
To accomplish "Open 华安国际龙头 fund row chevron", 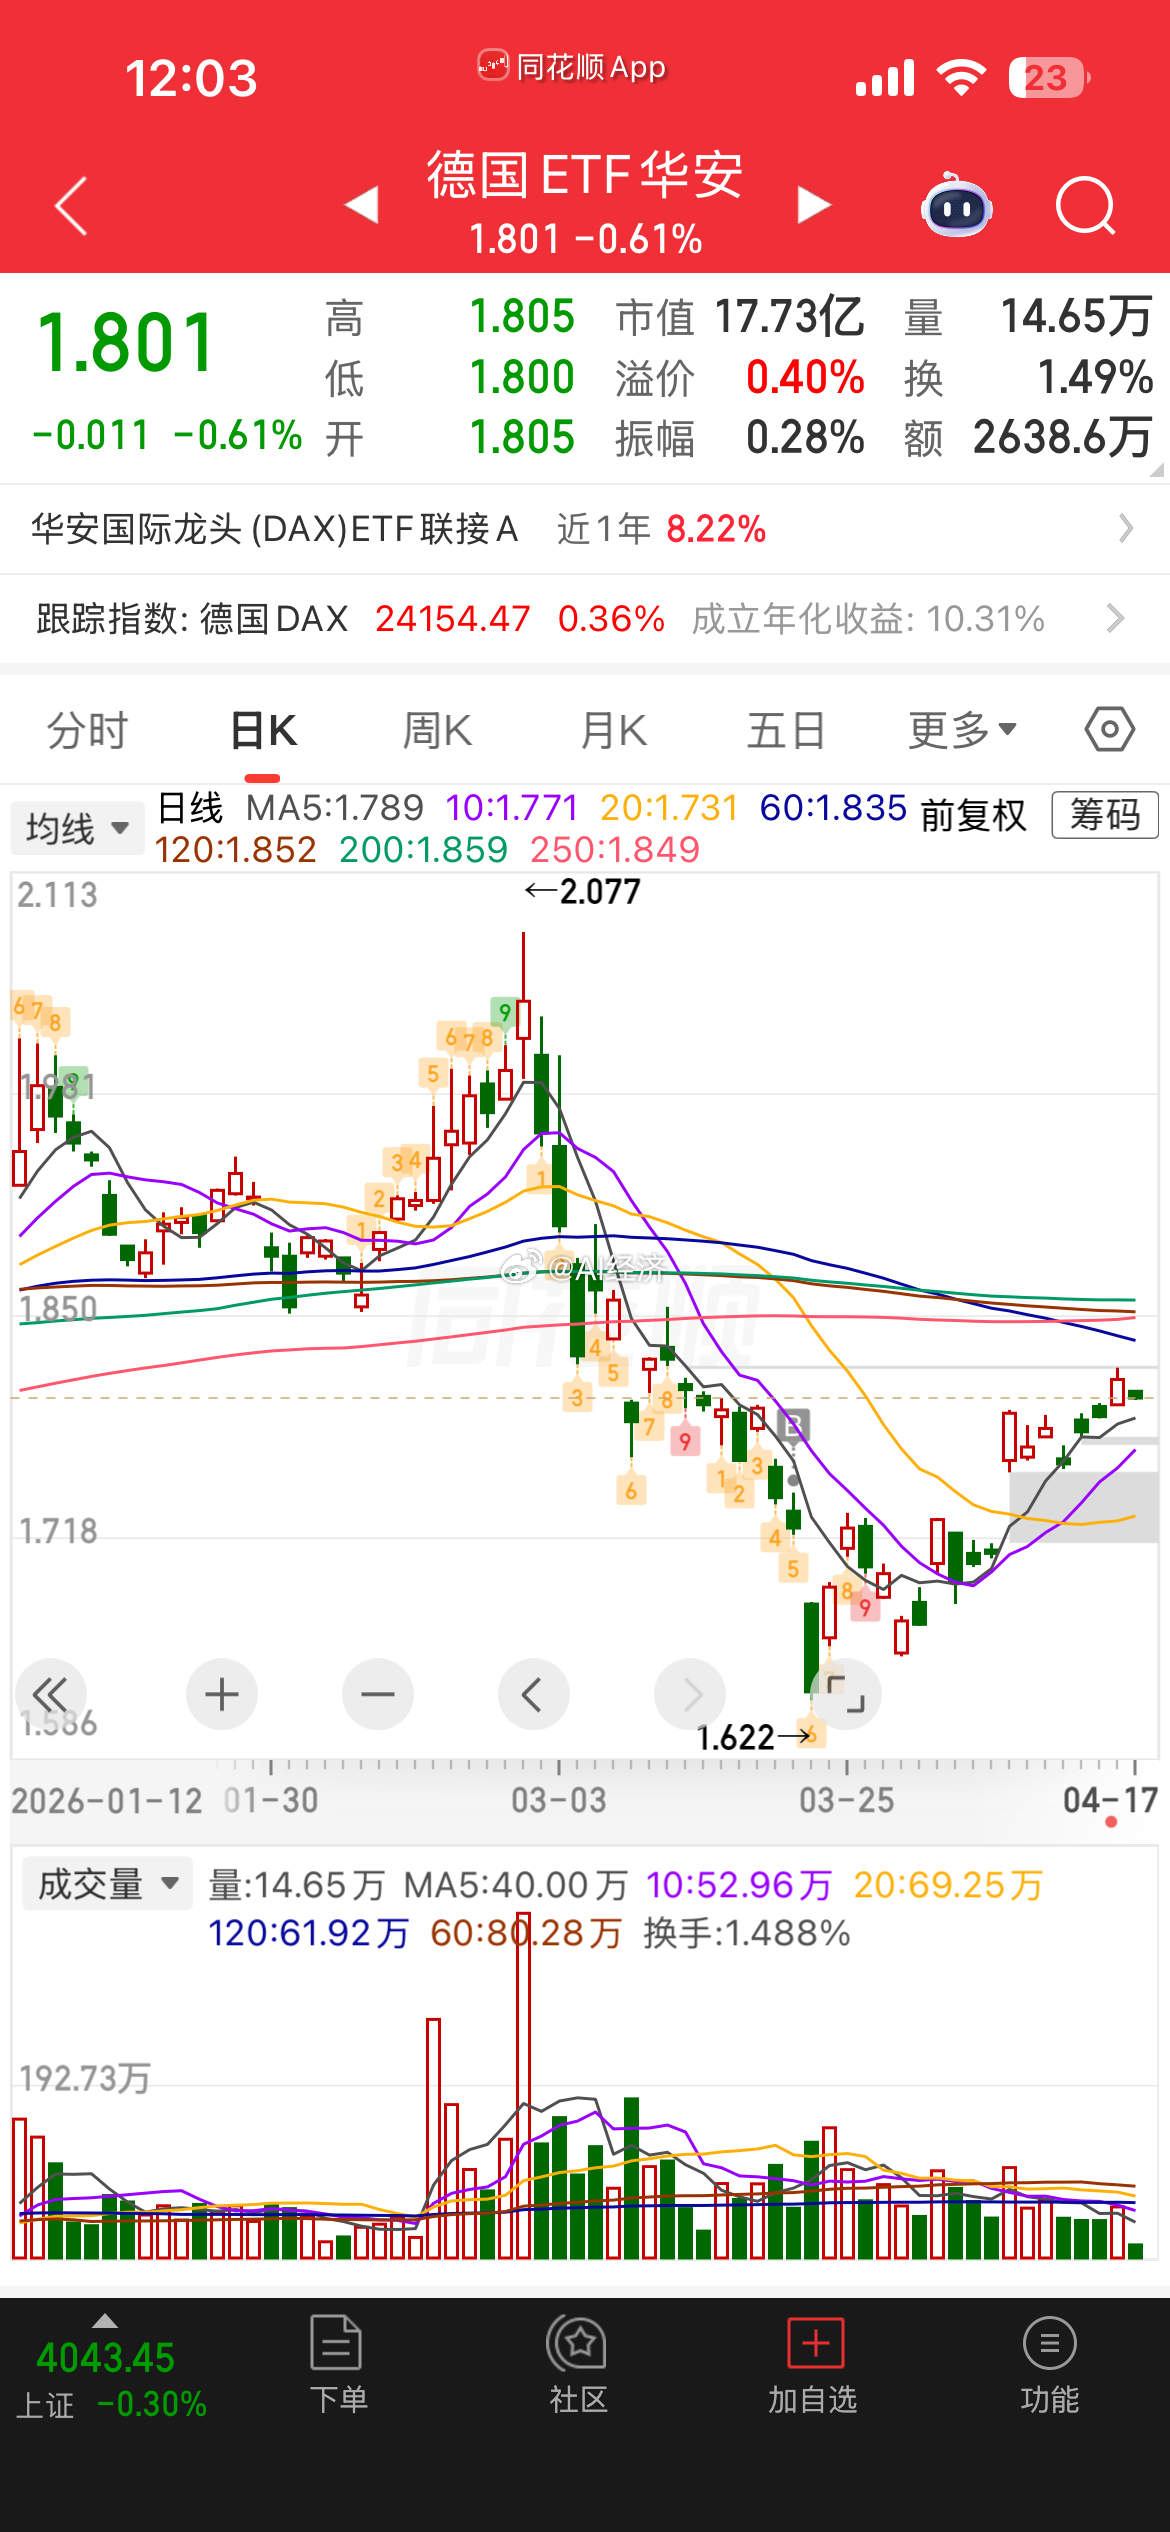I will point(1126,528).
